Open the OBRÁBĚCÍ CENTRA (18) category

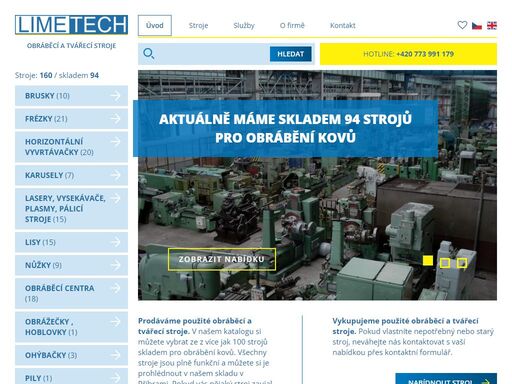[71, 293]
